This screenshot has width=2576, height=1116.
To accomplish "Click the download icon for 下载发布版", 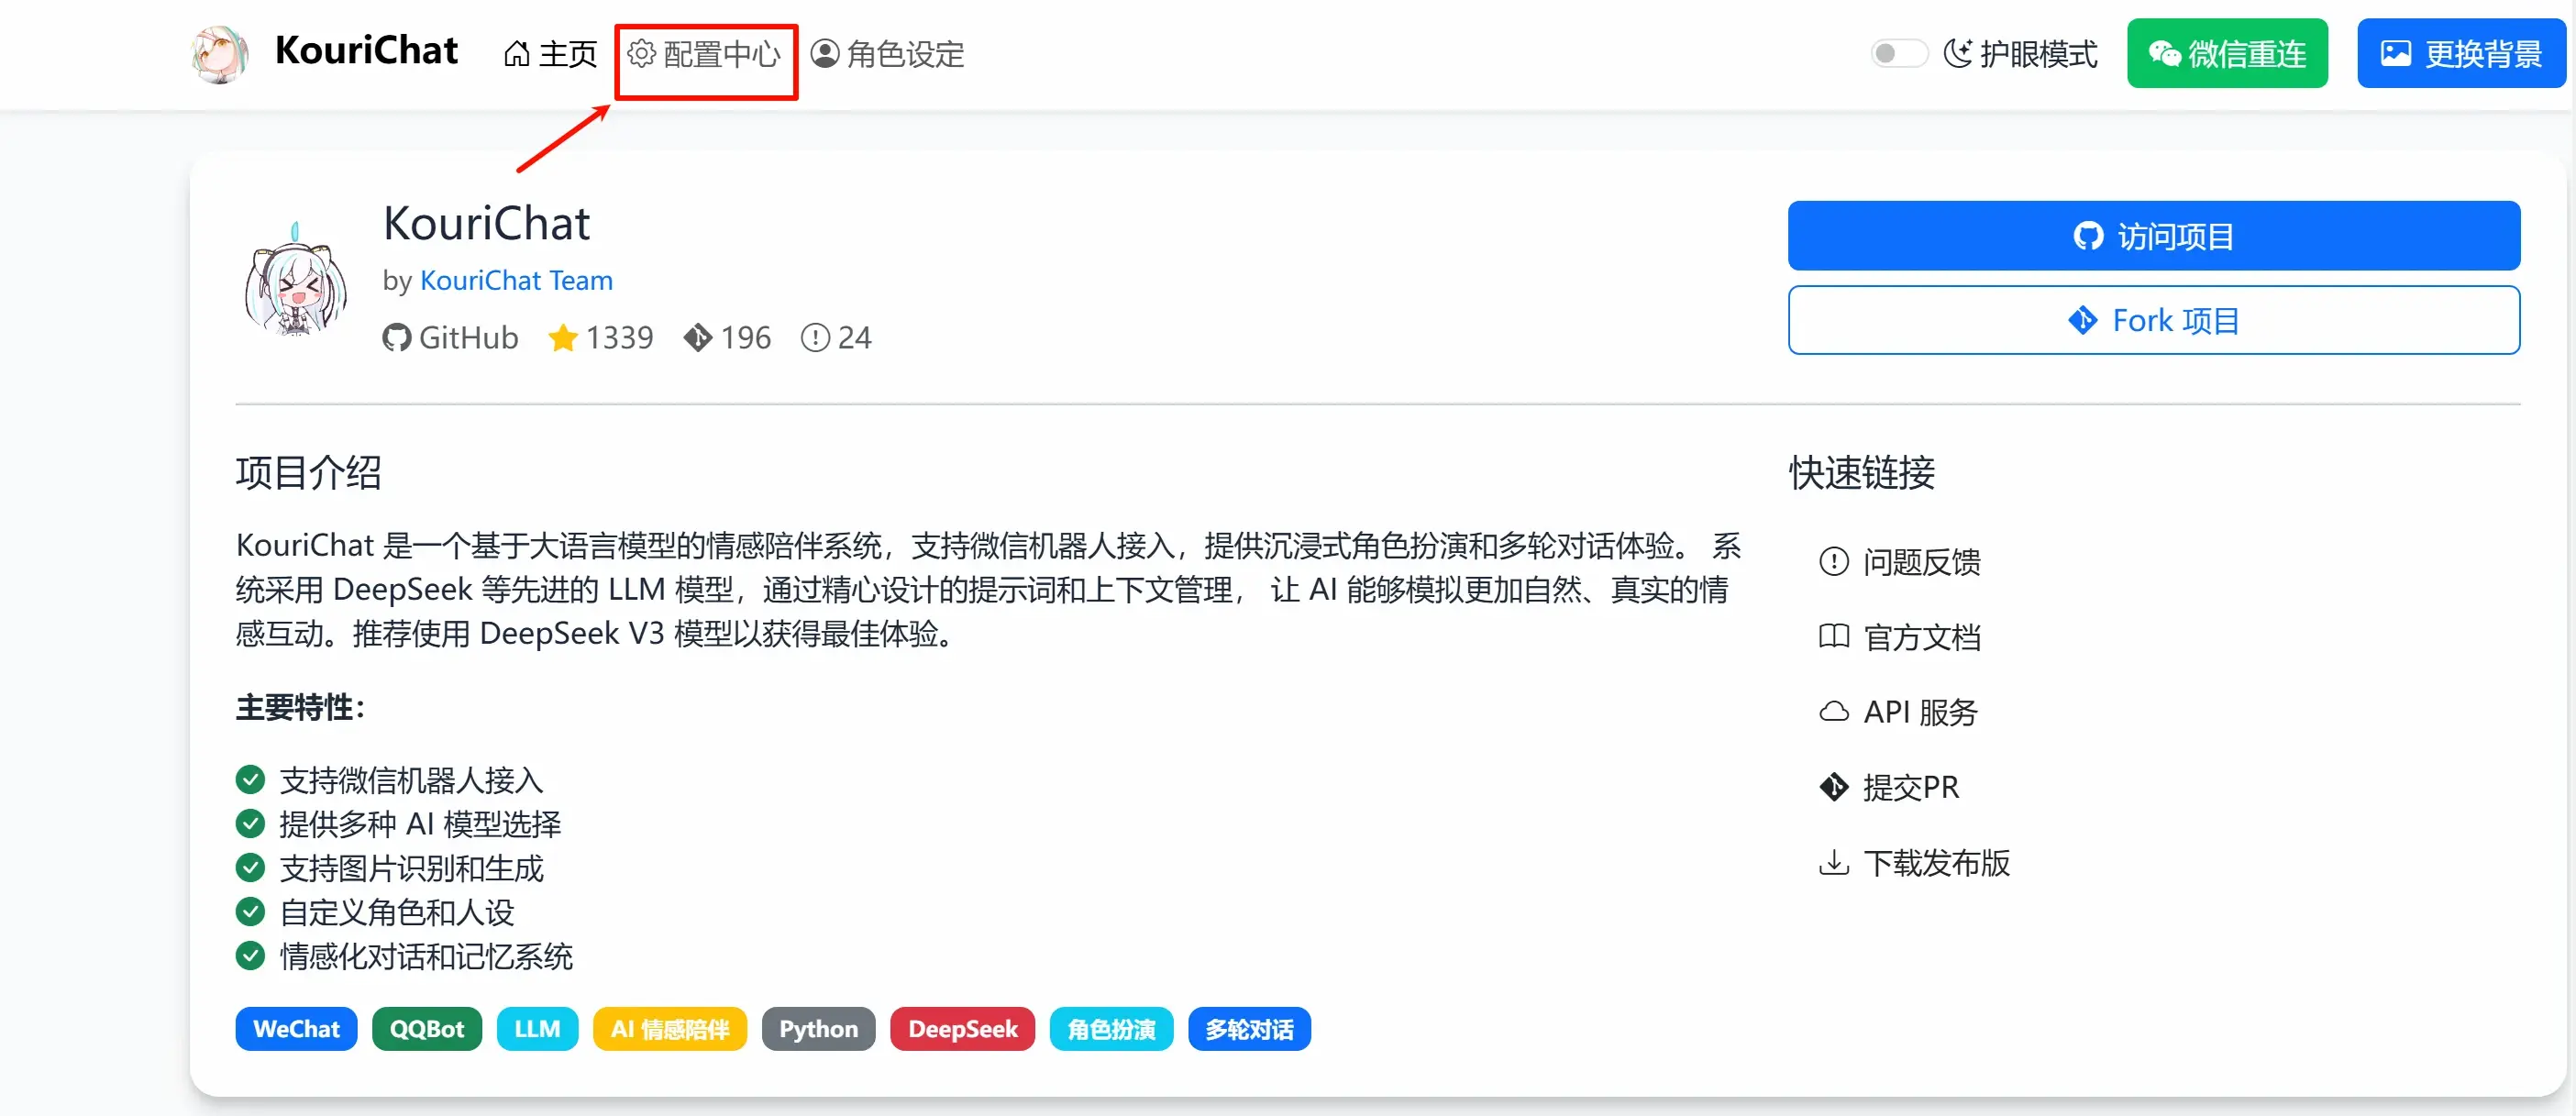I will 1833,862.
